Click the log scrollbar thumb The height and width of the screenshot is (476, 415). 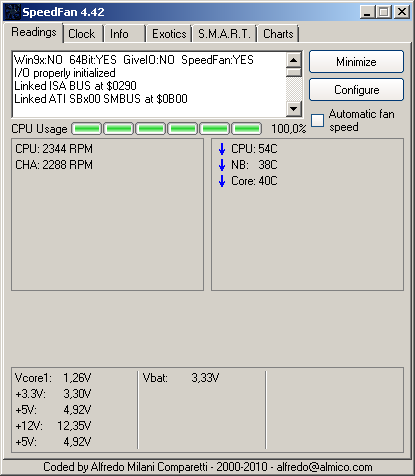point(294,72)
